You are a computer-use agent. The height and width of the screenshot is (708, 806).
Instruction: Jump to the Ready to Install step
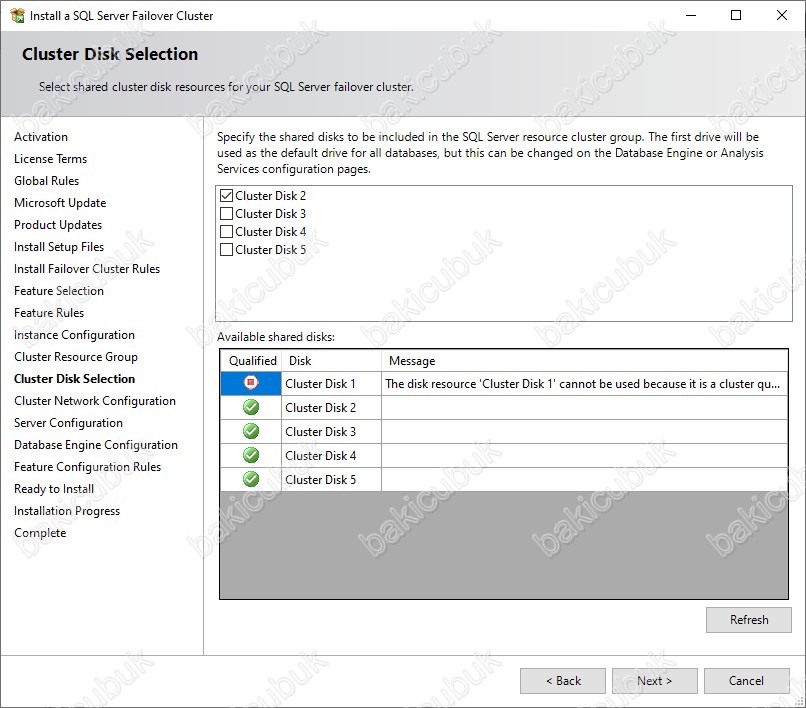(54, 489)
